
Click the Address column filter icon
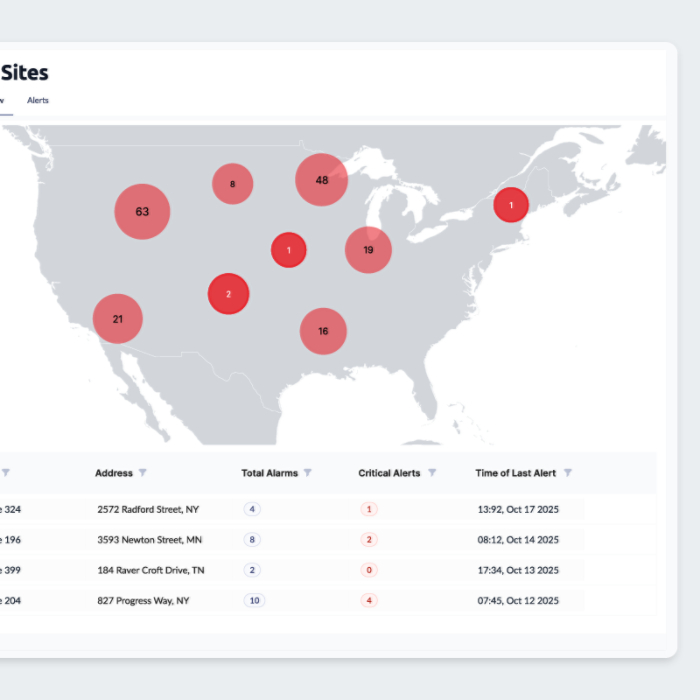click(143, 473)
